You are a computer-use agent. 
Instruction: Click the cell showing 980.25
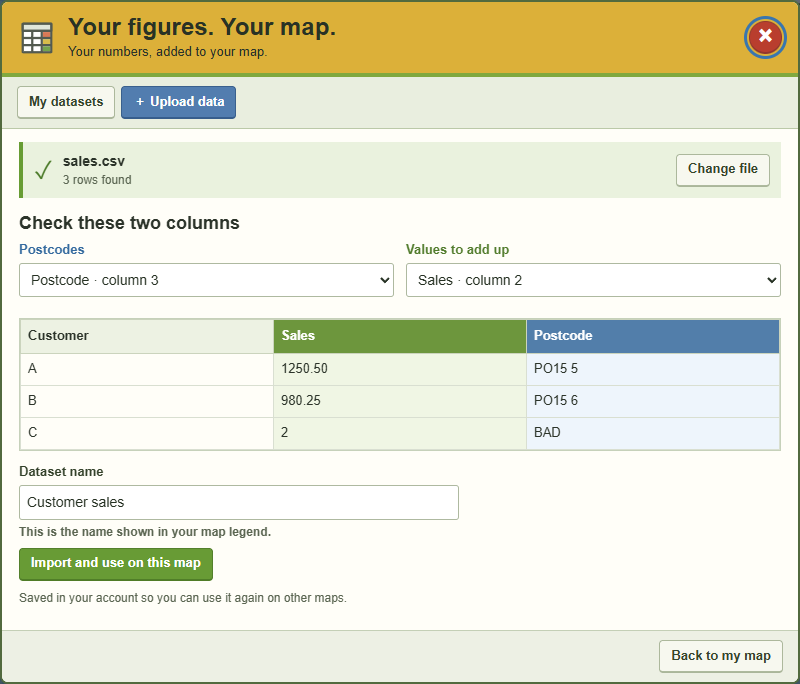click(400, 401)
